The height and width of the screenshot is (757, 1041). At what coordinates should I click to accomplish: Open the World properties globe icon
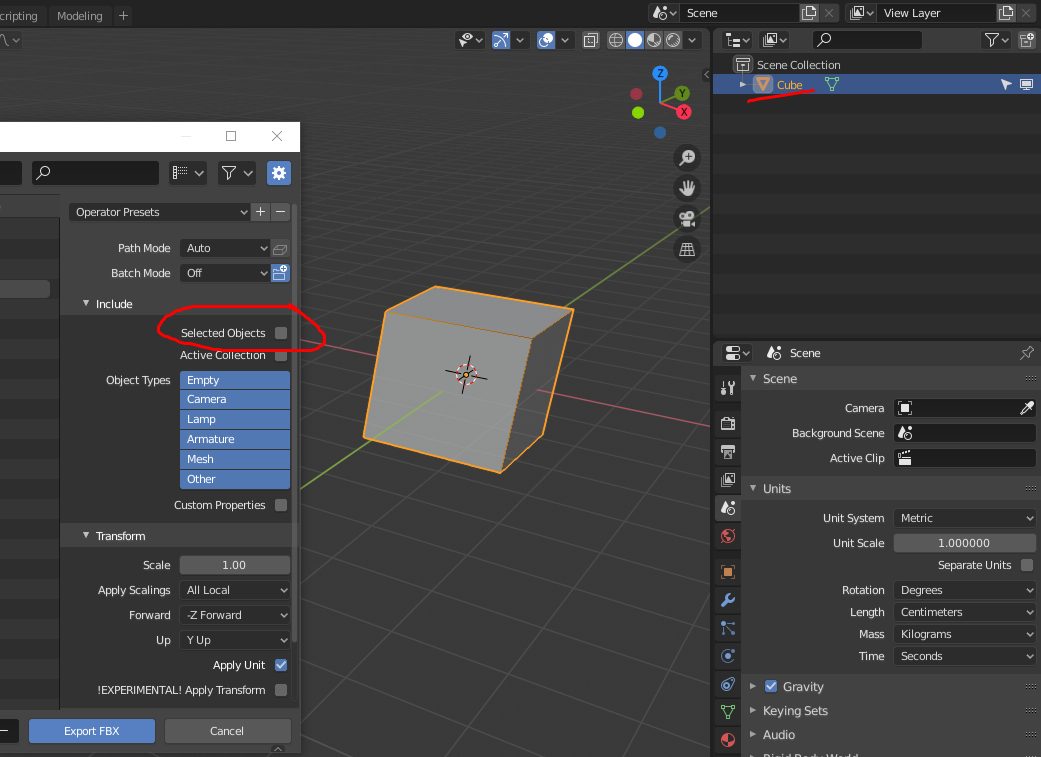click(x=728, y=536)
